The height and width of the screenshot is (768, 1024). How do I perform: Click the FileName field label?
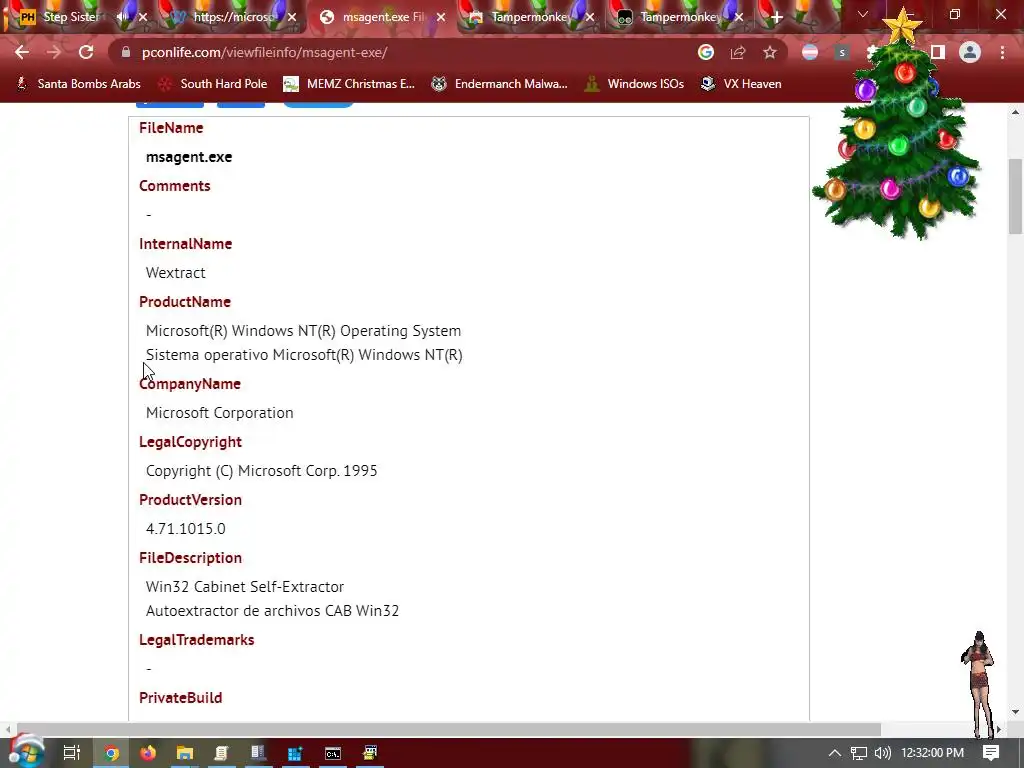[x=171, y=128]
